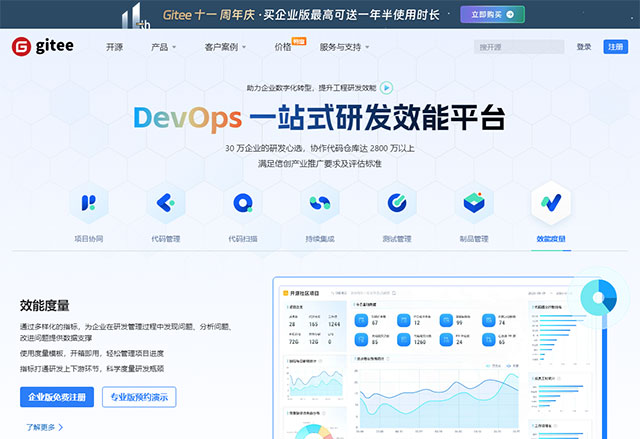Follow the 了解更多 link
The width and height of the screenshot is (640, 439).
click(x=42, y=427)
